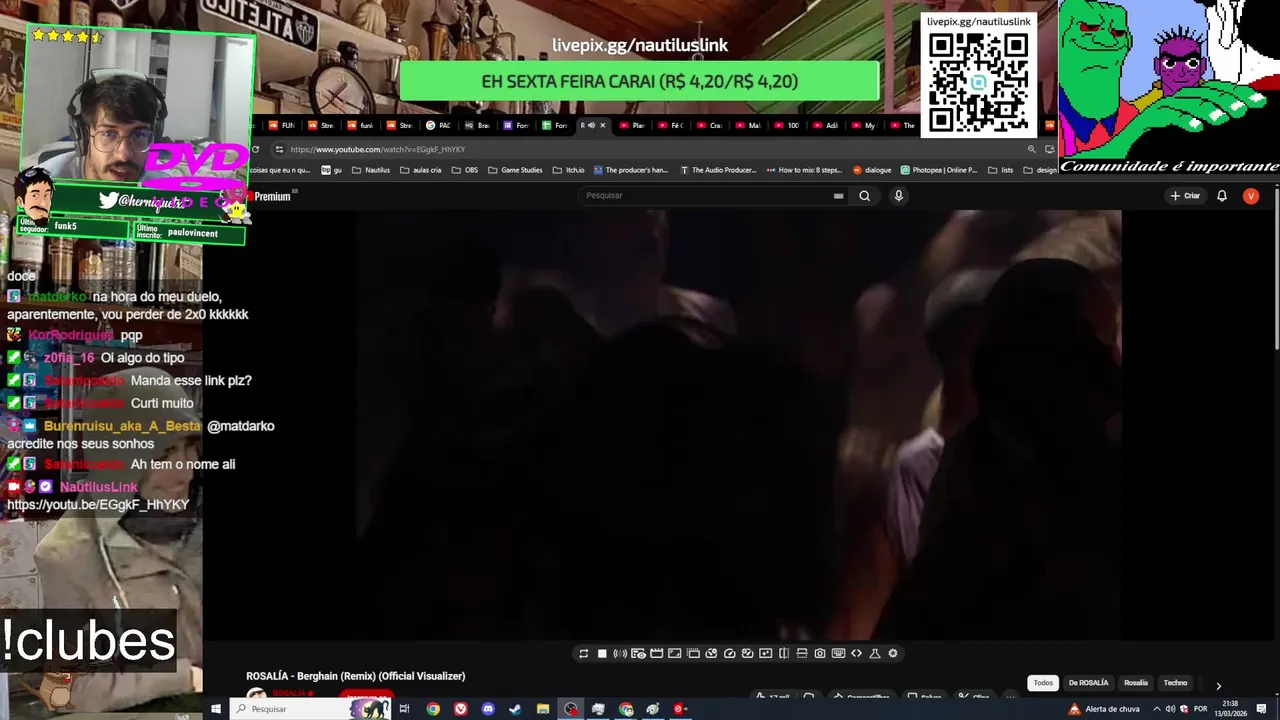Open Steam from the taskbar
This screenshot has width=1280, height=720.
pos(515,709)
